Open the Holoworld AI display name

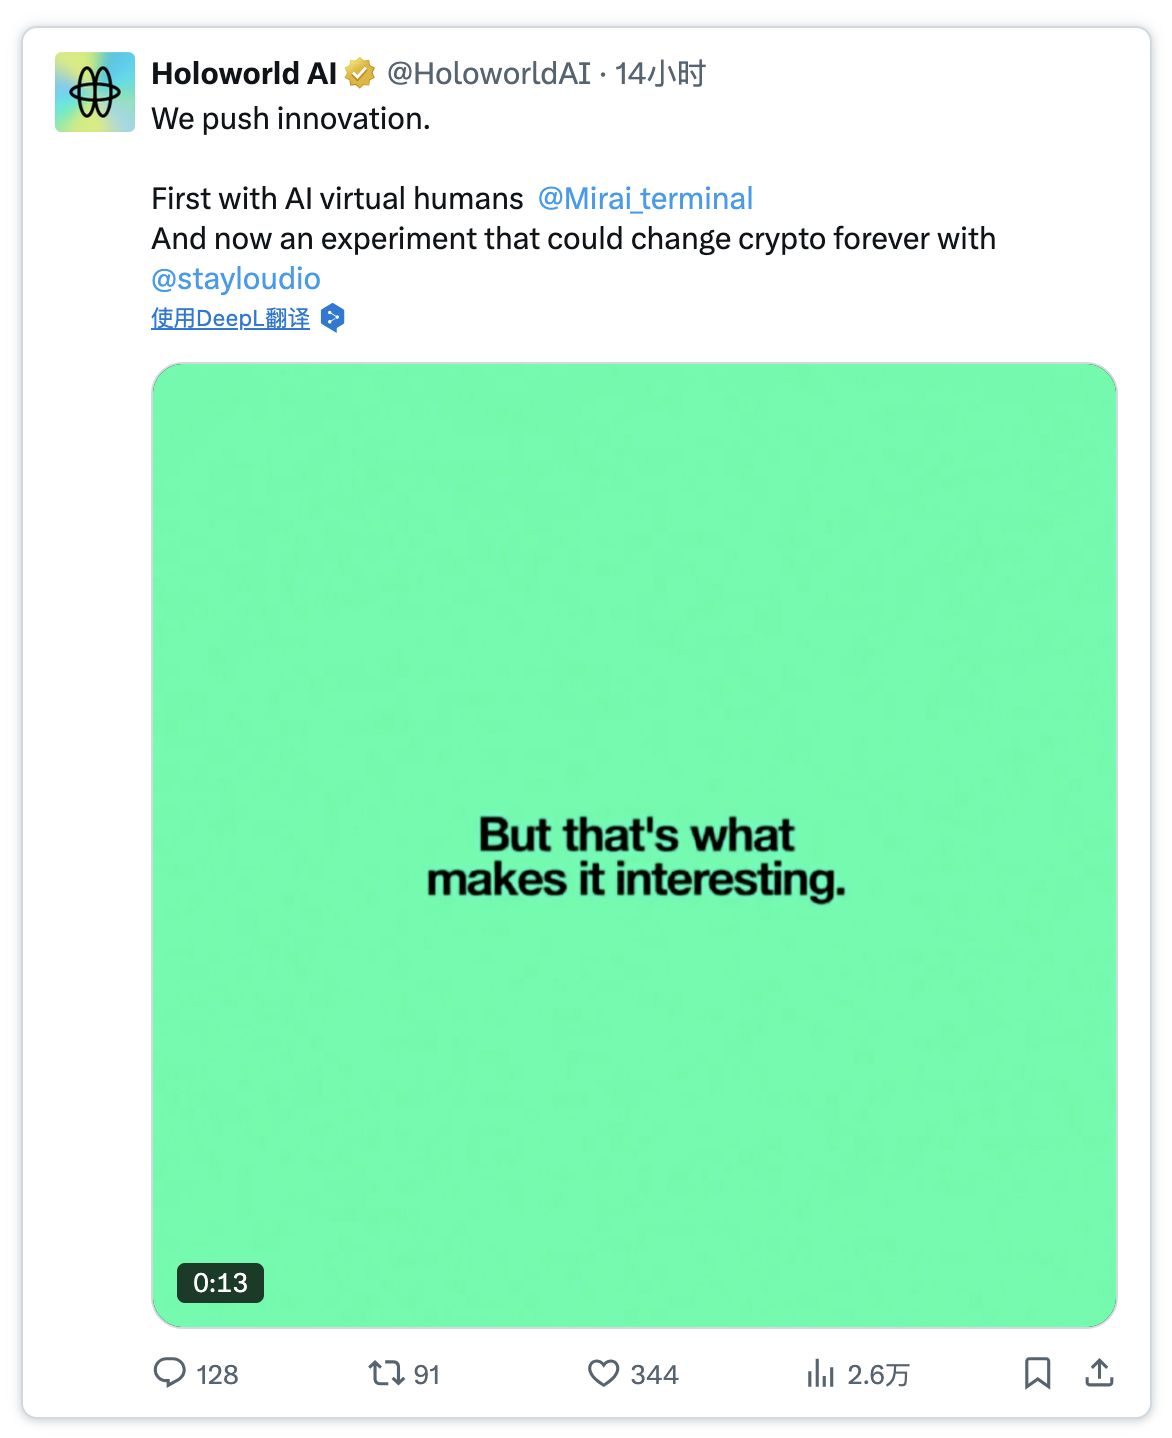coord(244,73)
